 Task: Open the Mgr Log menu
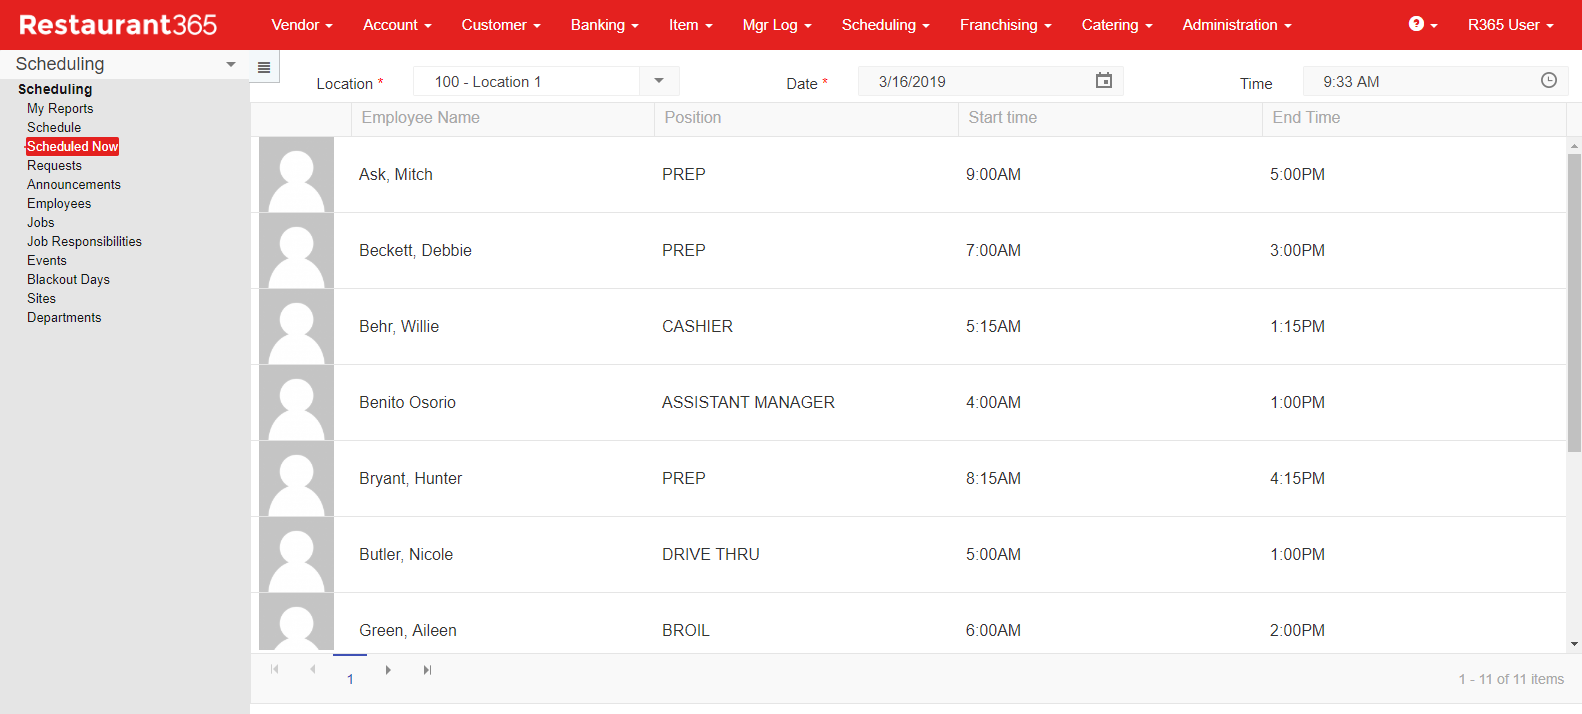pyautogui.click(x=777, y=25)
